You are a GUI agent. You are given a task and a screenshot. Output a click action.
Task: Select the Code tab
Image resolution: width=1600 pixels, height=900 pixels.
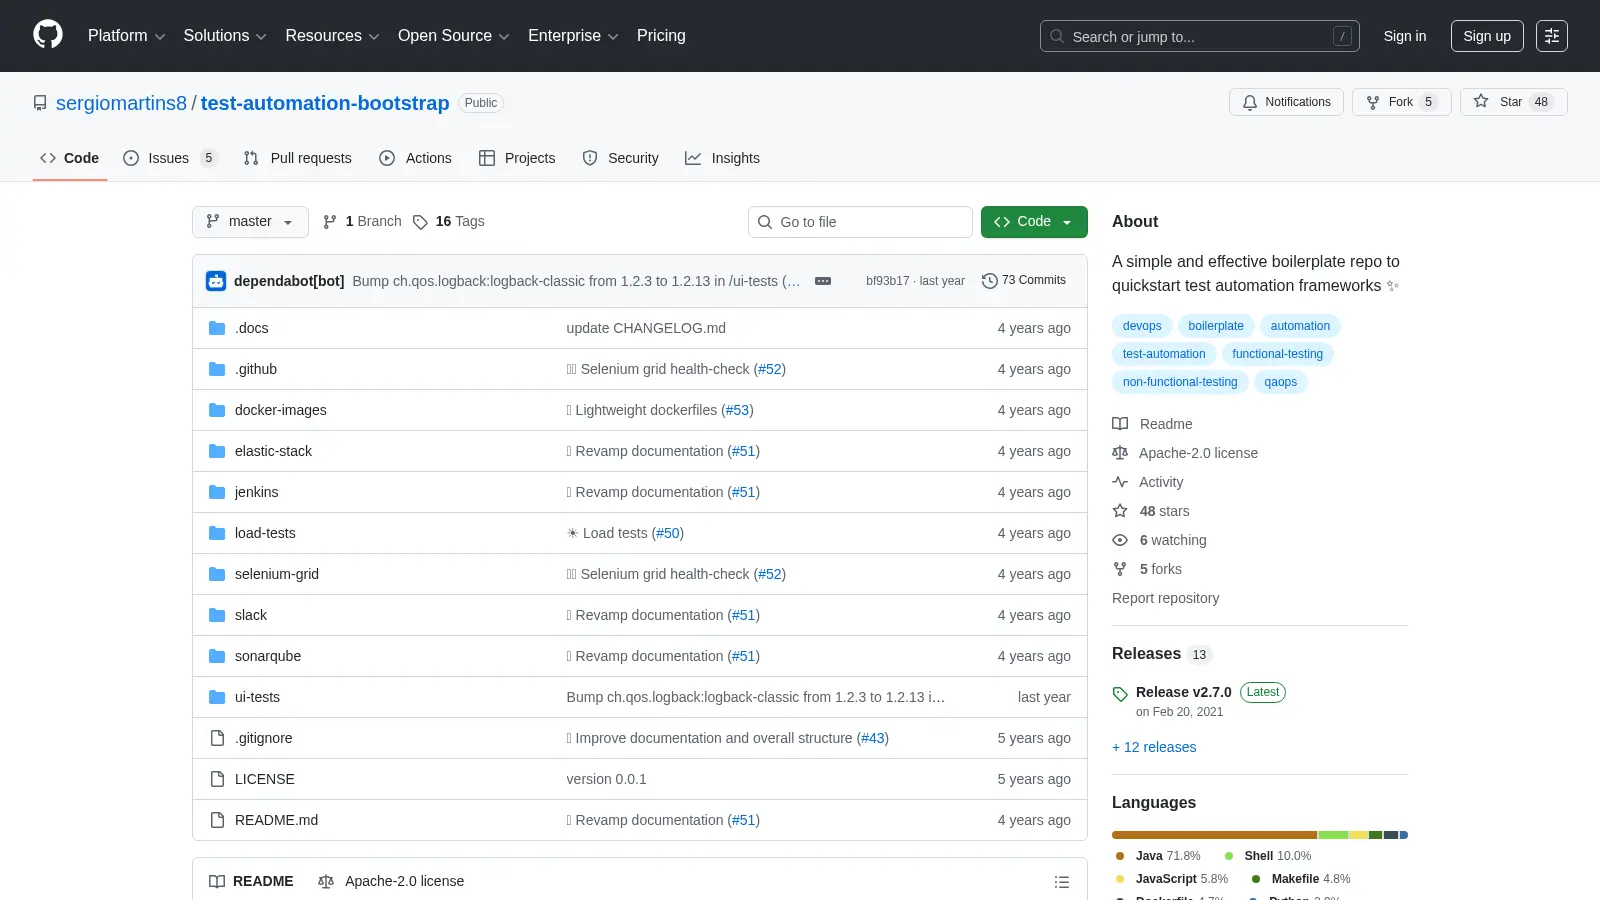(x=70, y=158)
